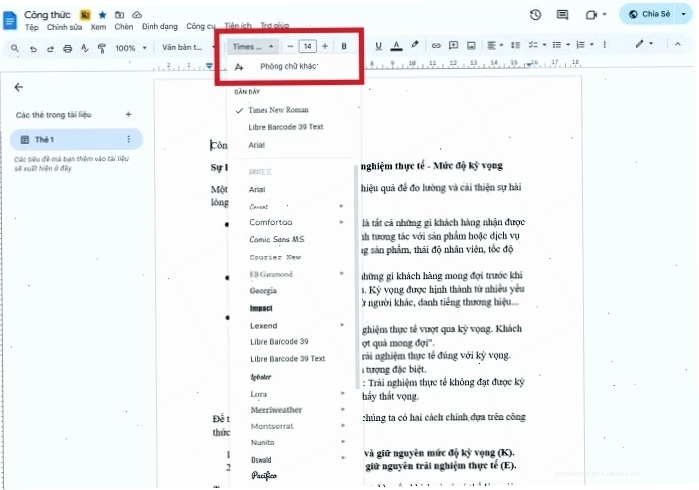699x490 pixels.
Task: Open the highlight color pen
Action: tap(415, 45)
